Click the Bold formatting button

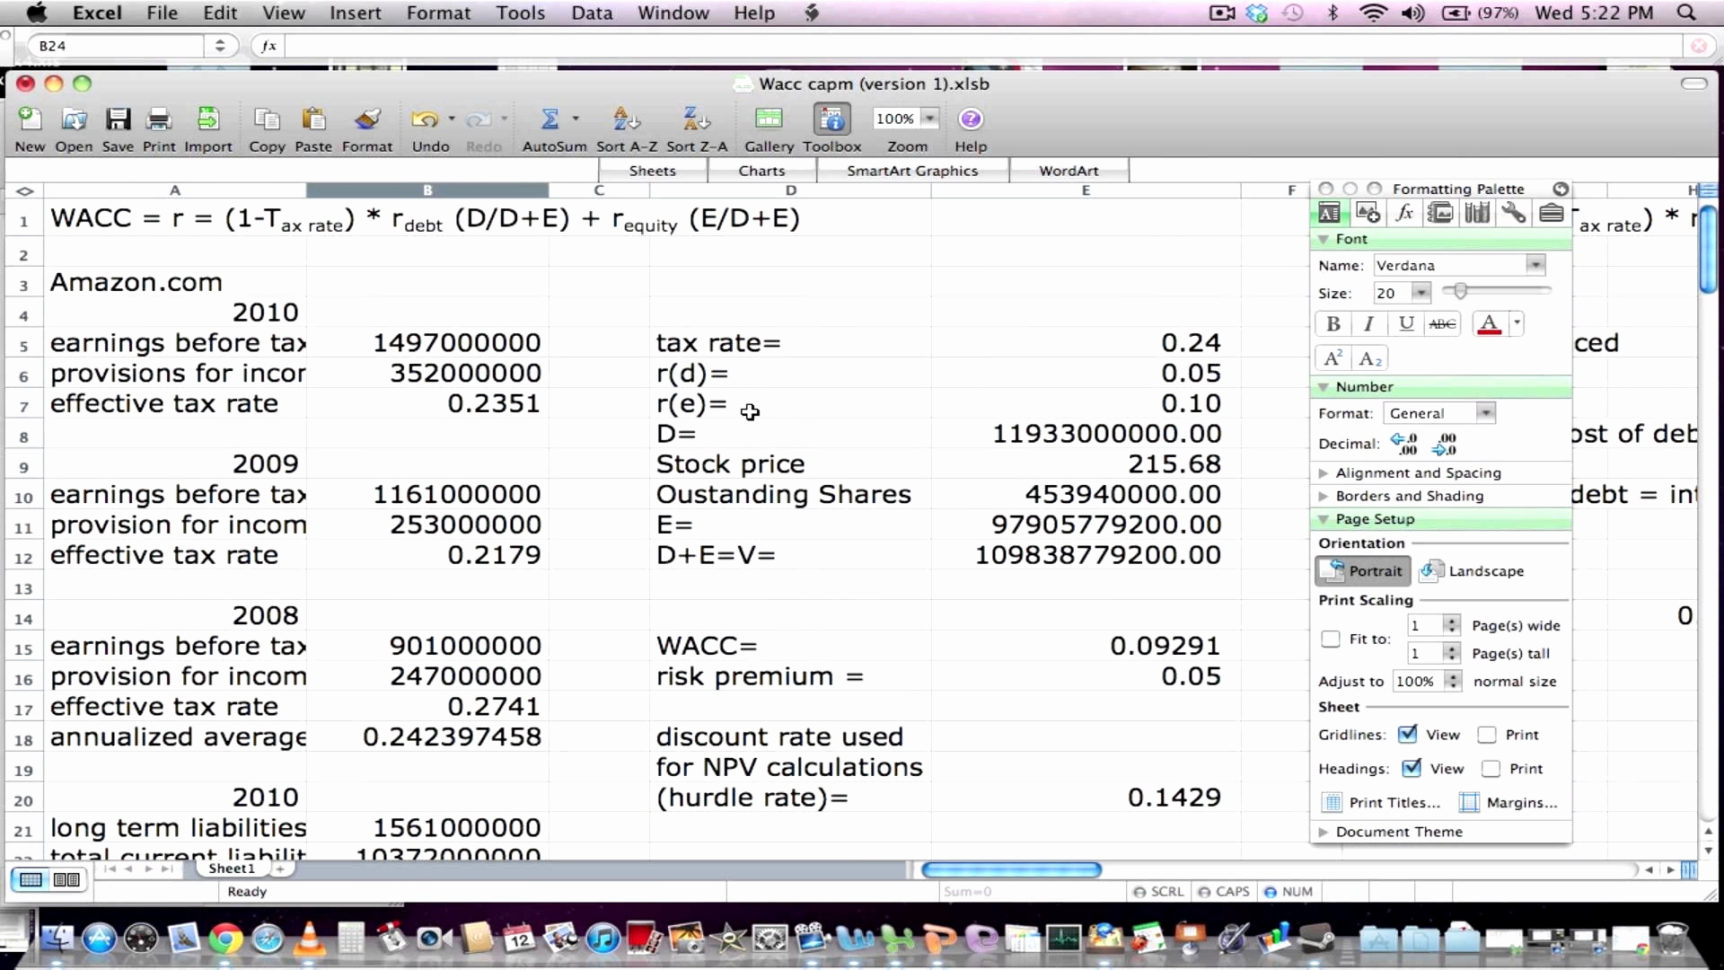pos(1332,323)
